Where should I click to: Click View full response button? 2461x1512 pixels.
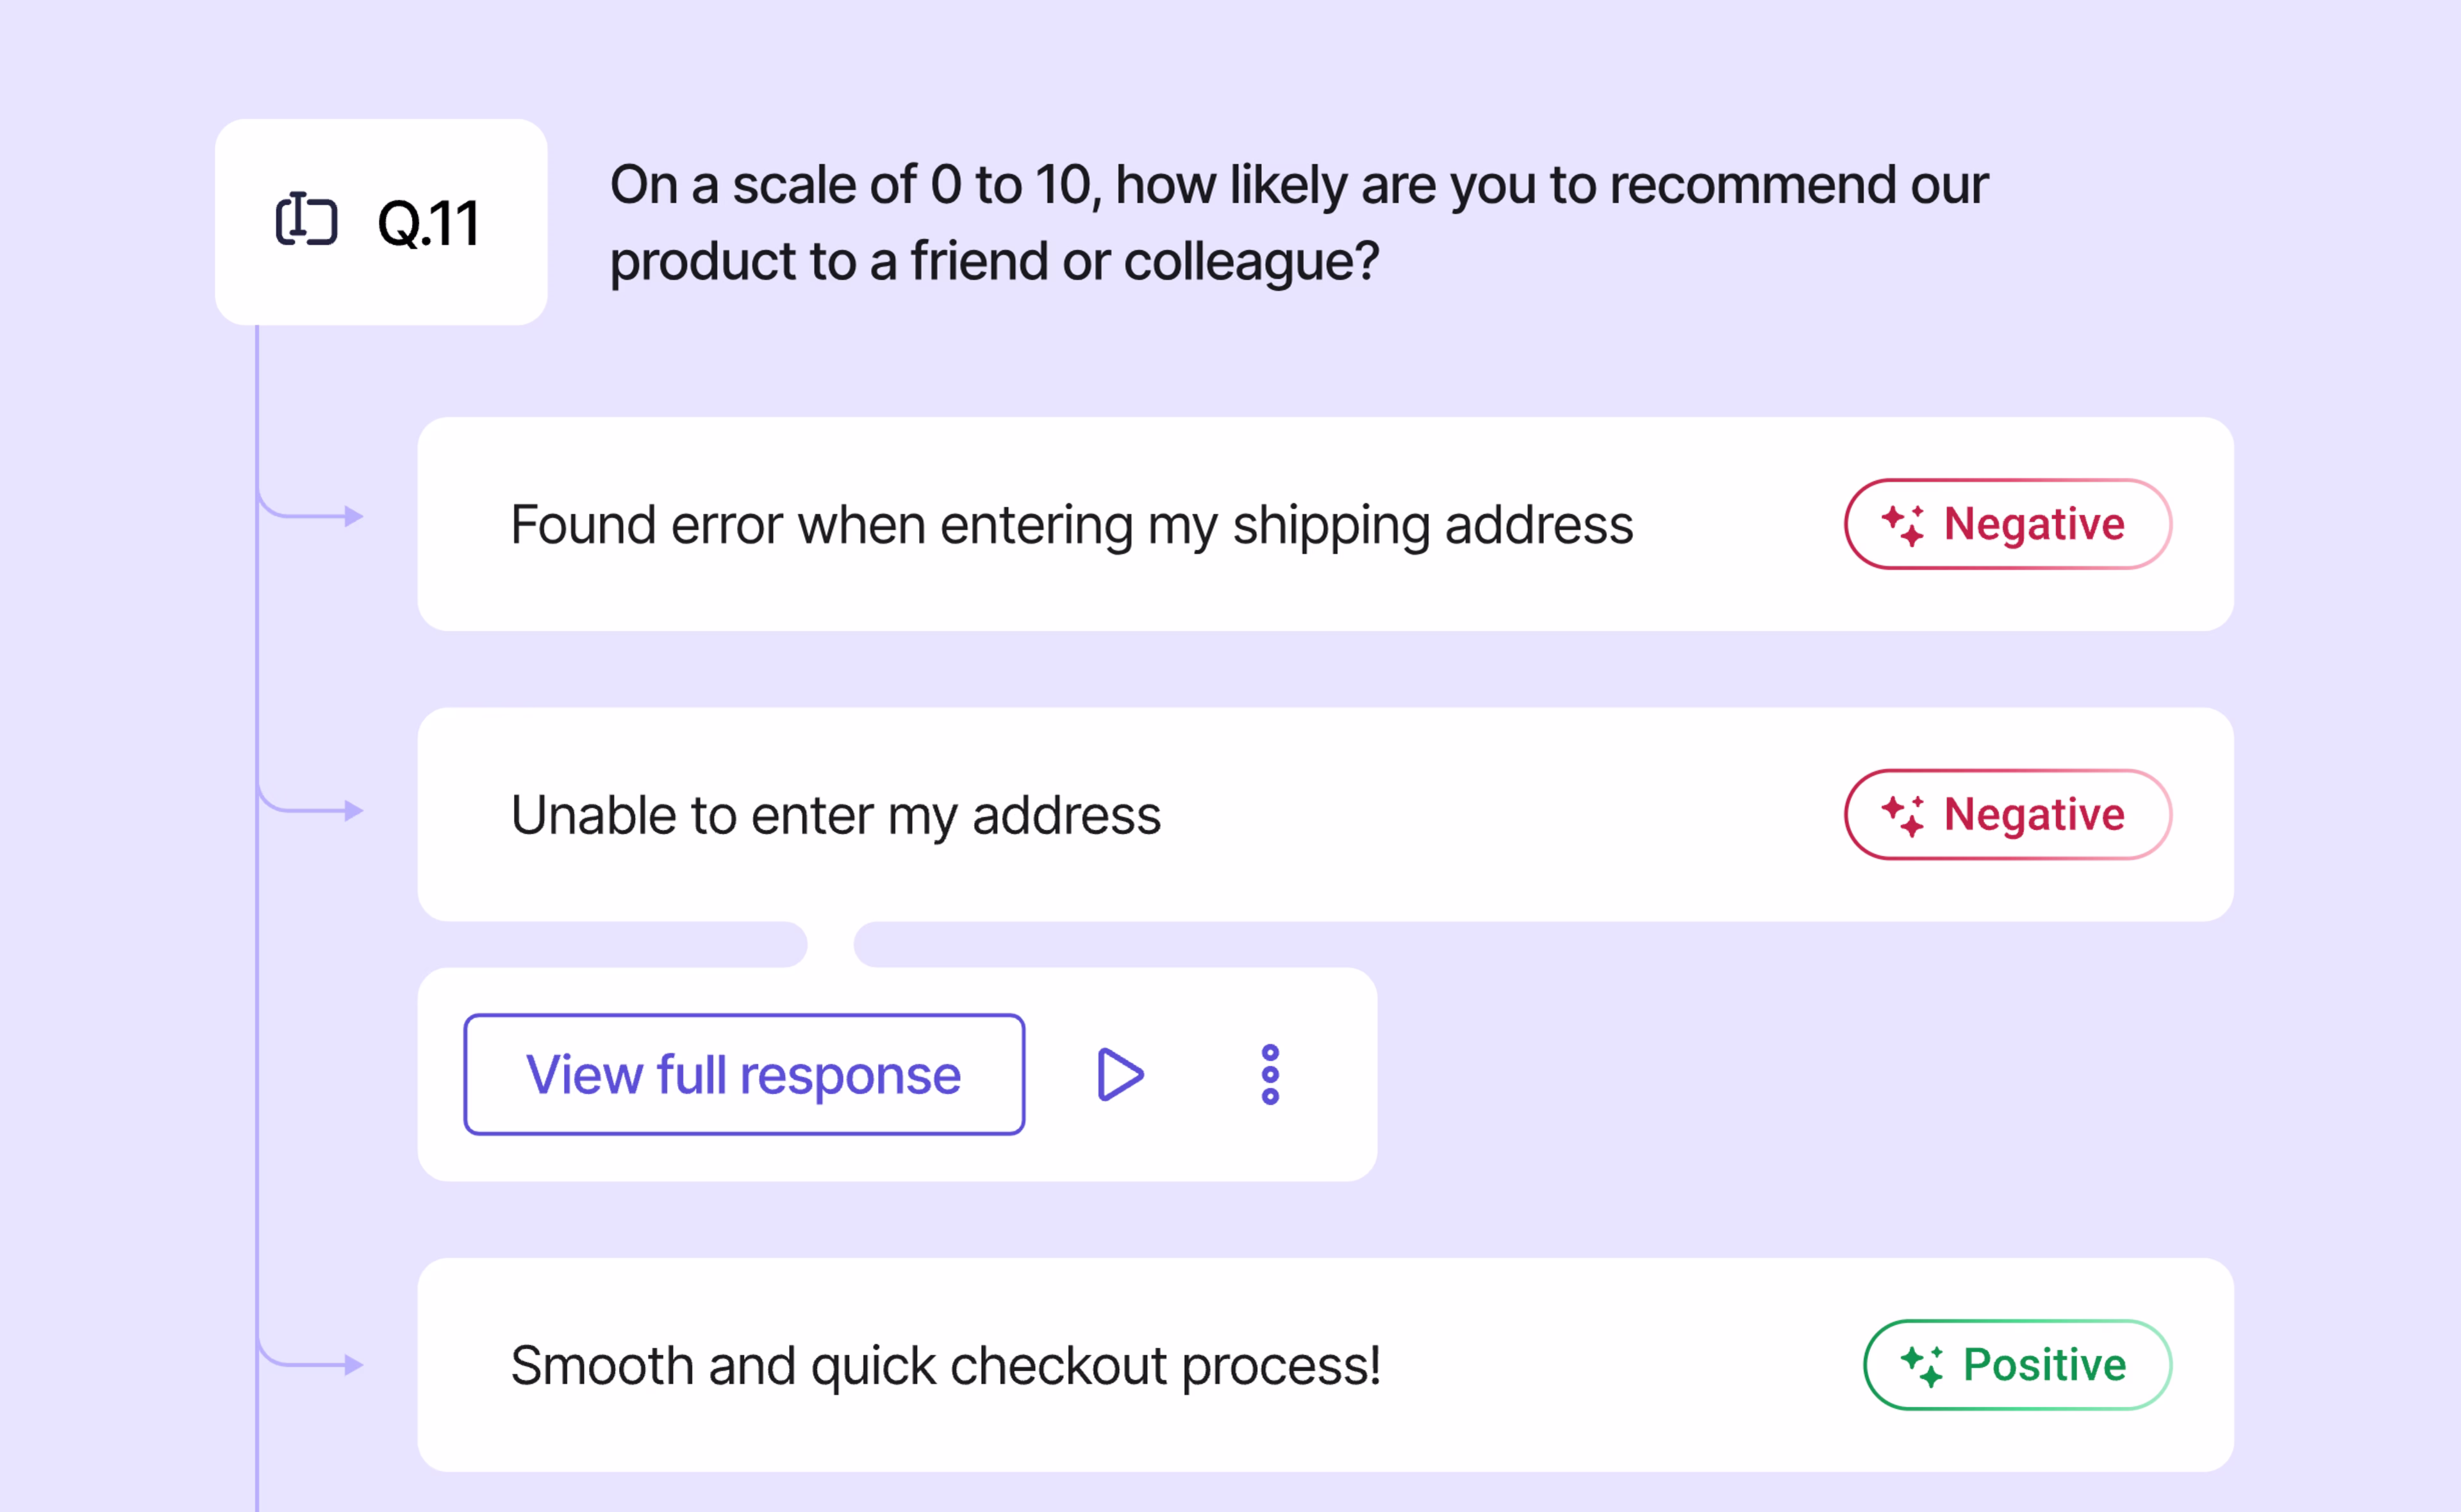pos(744,1075)
